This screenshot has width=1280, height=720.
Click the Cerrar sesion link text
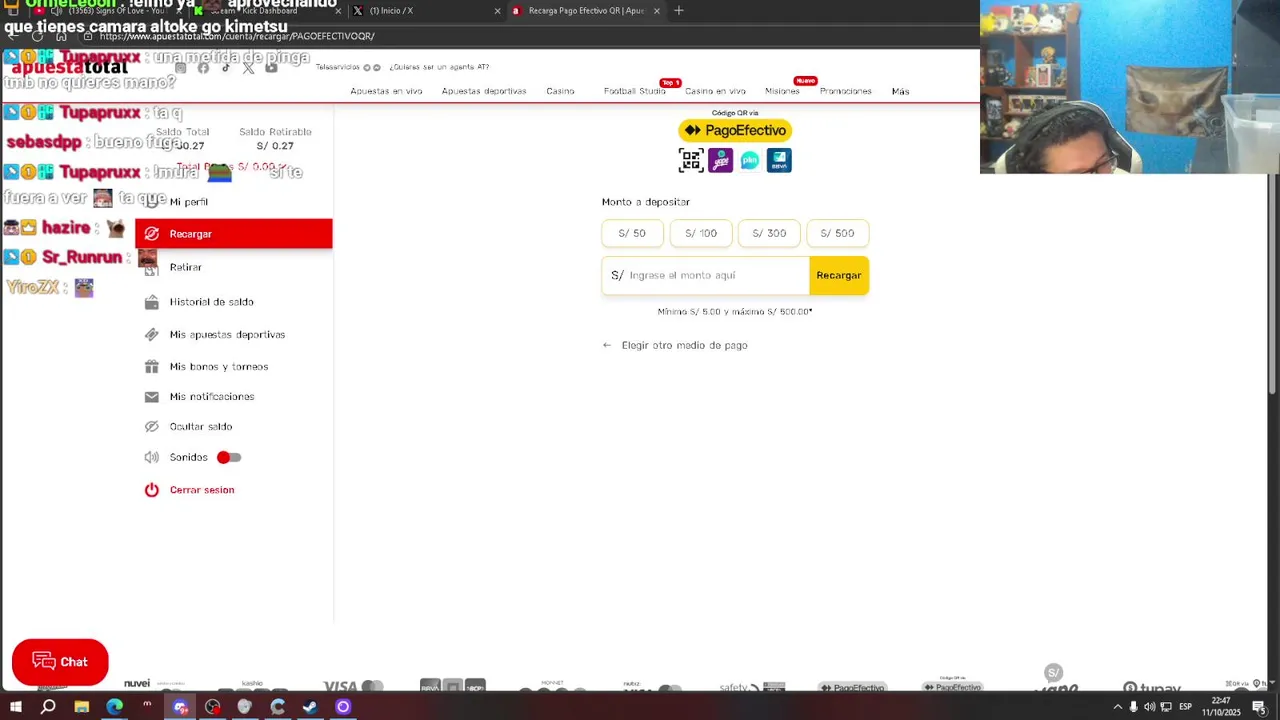[x=202, y=490]
